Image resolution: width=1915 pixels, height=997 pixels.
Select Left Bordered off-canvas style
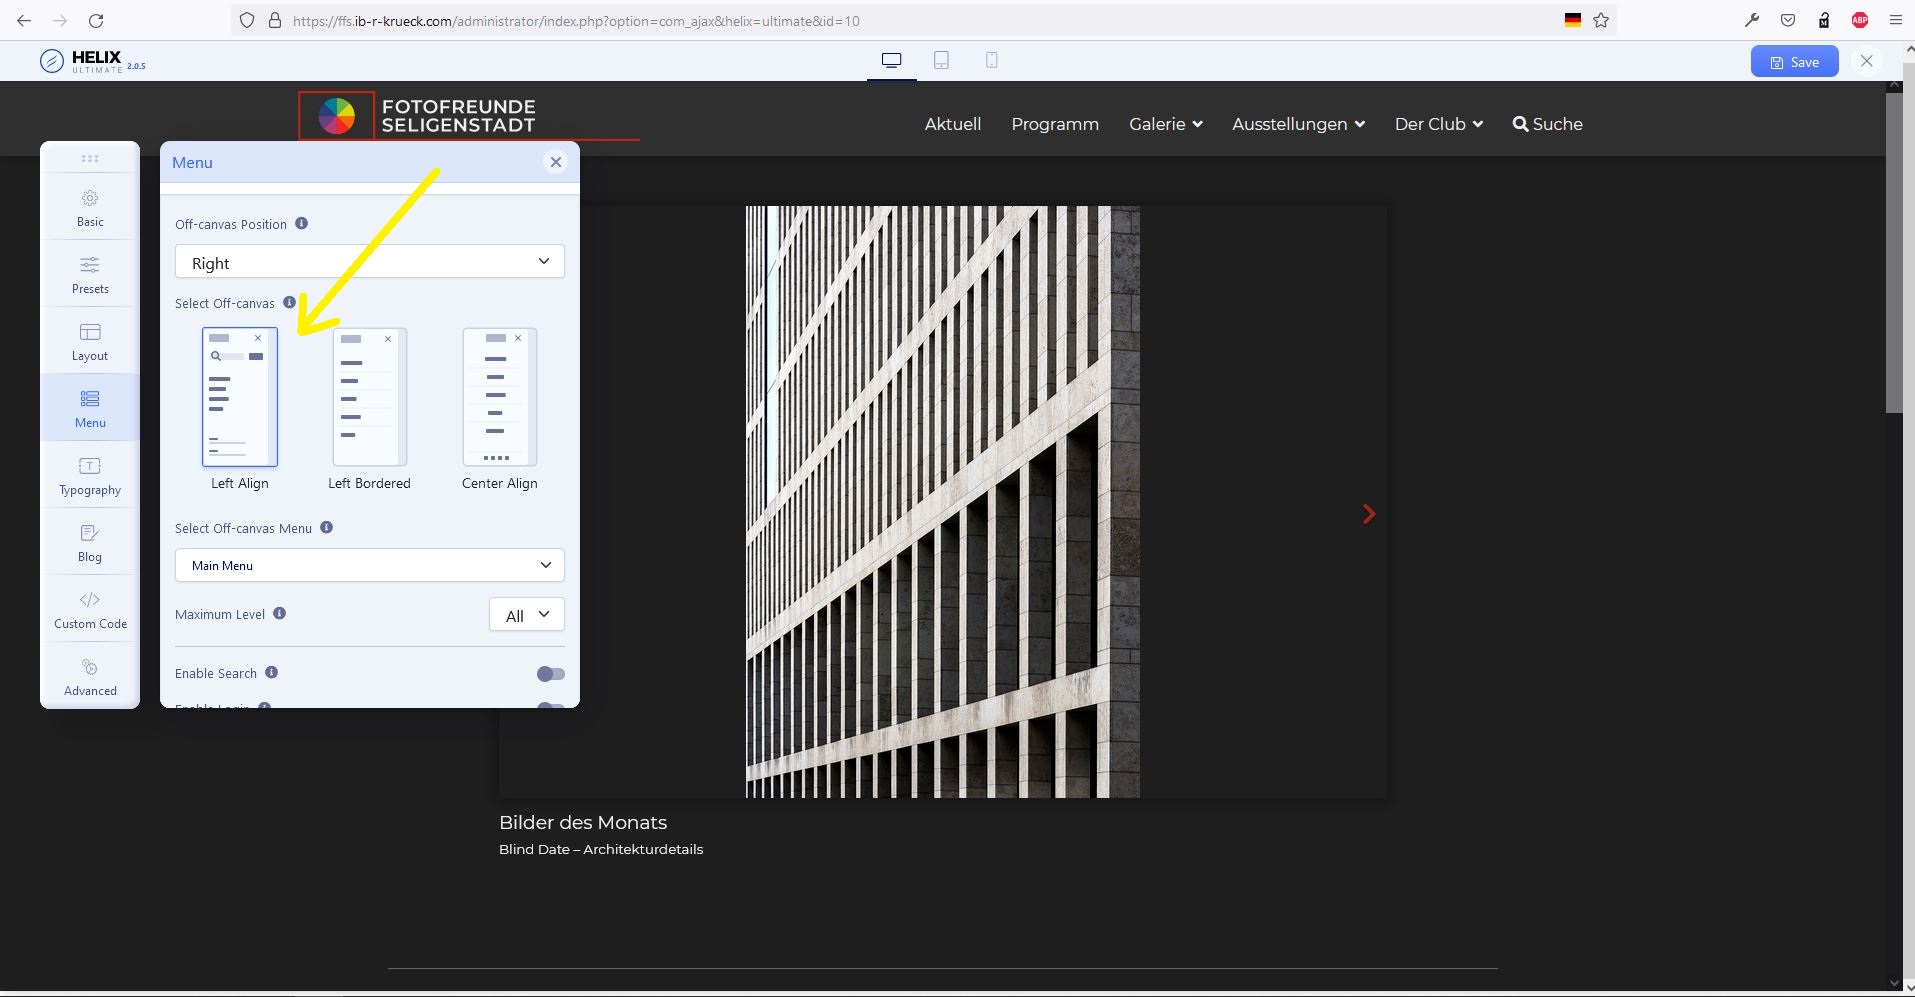(x=369, y=398)
